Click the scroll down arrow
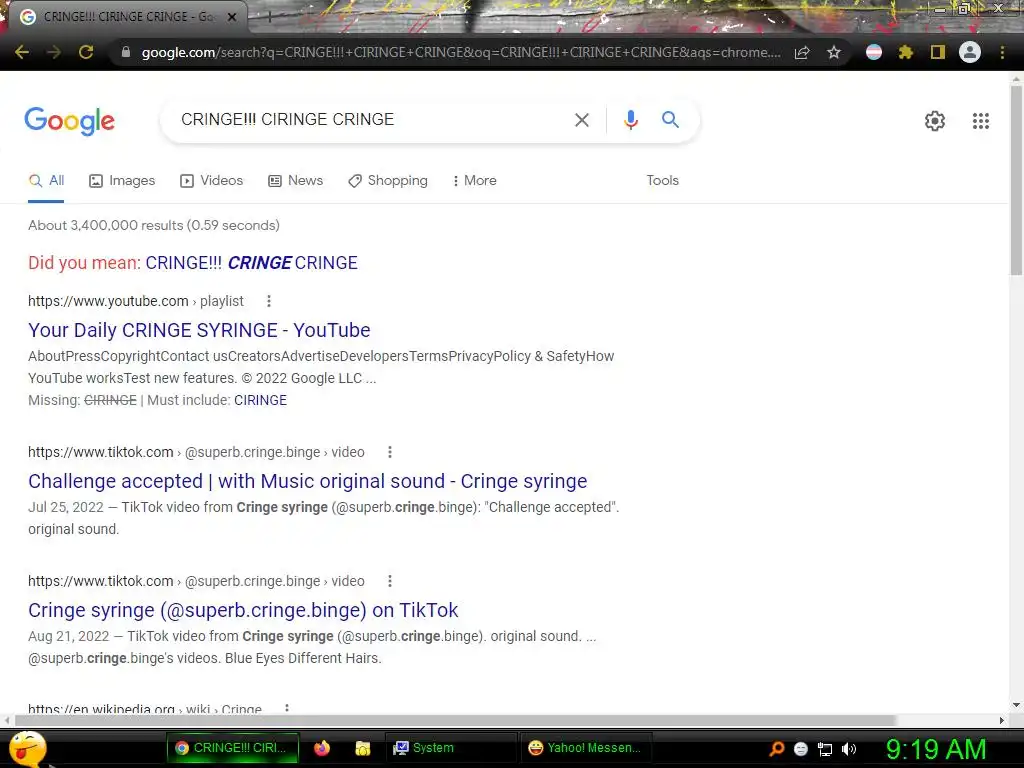The height and width of the screenshot is (768, 1024). coord(1016,705)
